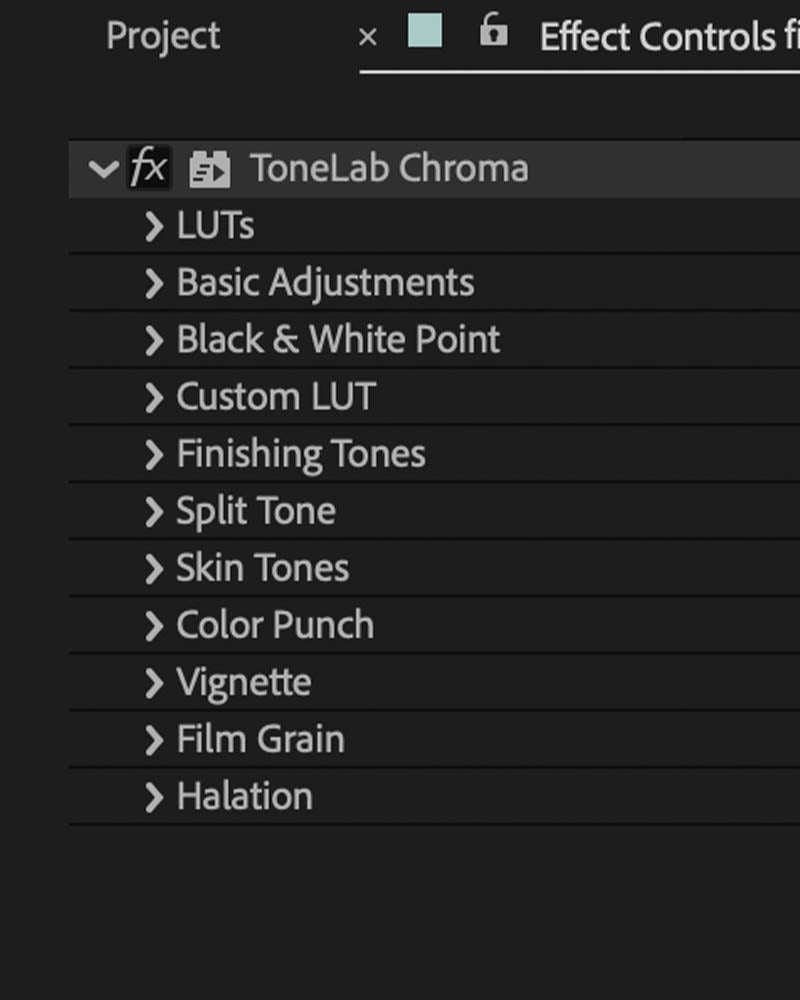Screen dimensions: 800x1000
Task: Toggle the fx switch for ToneLab Chroma
Action: pyautogui.click(x=149, y=168)
